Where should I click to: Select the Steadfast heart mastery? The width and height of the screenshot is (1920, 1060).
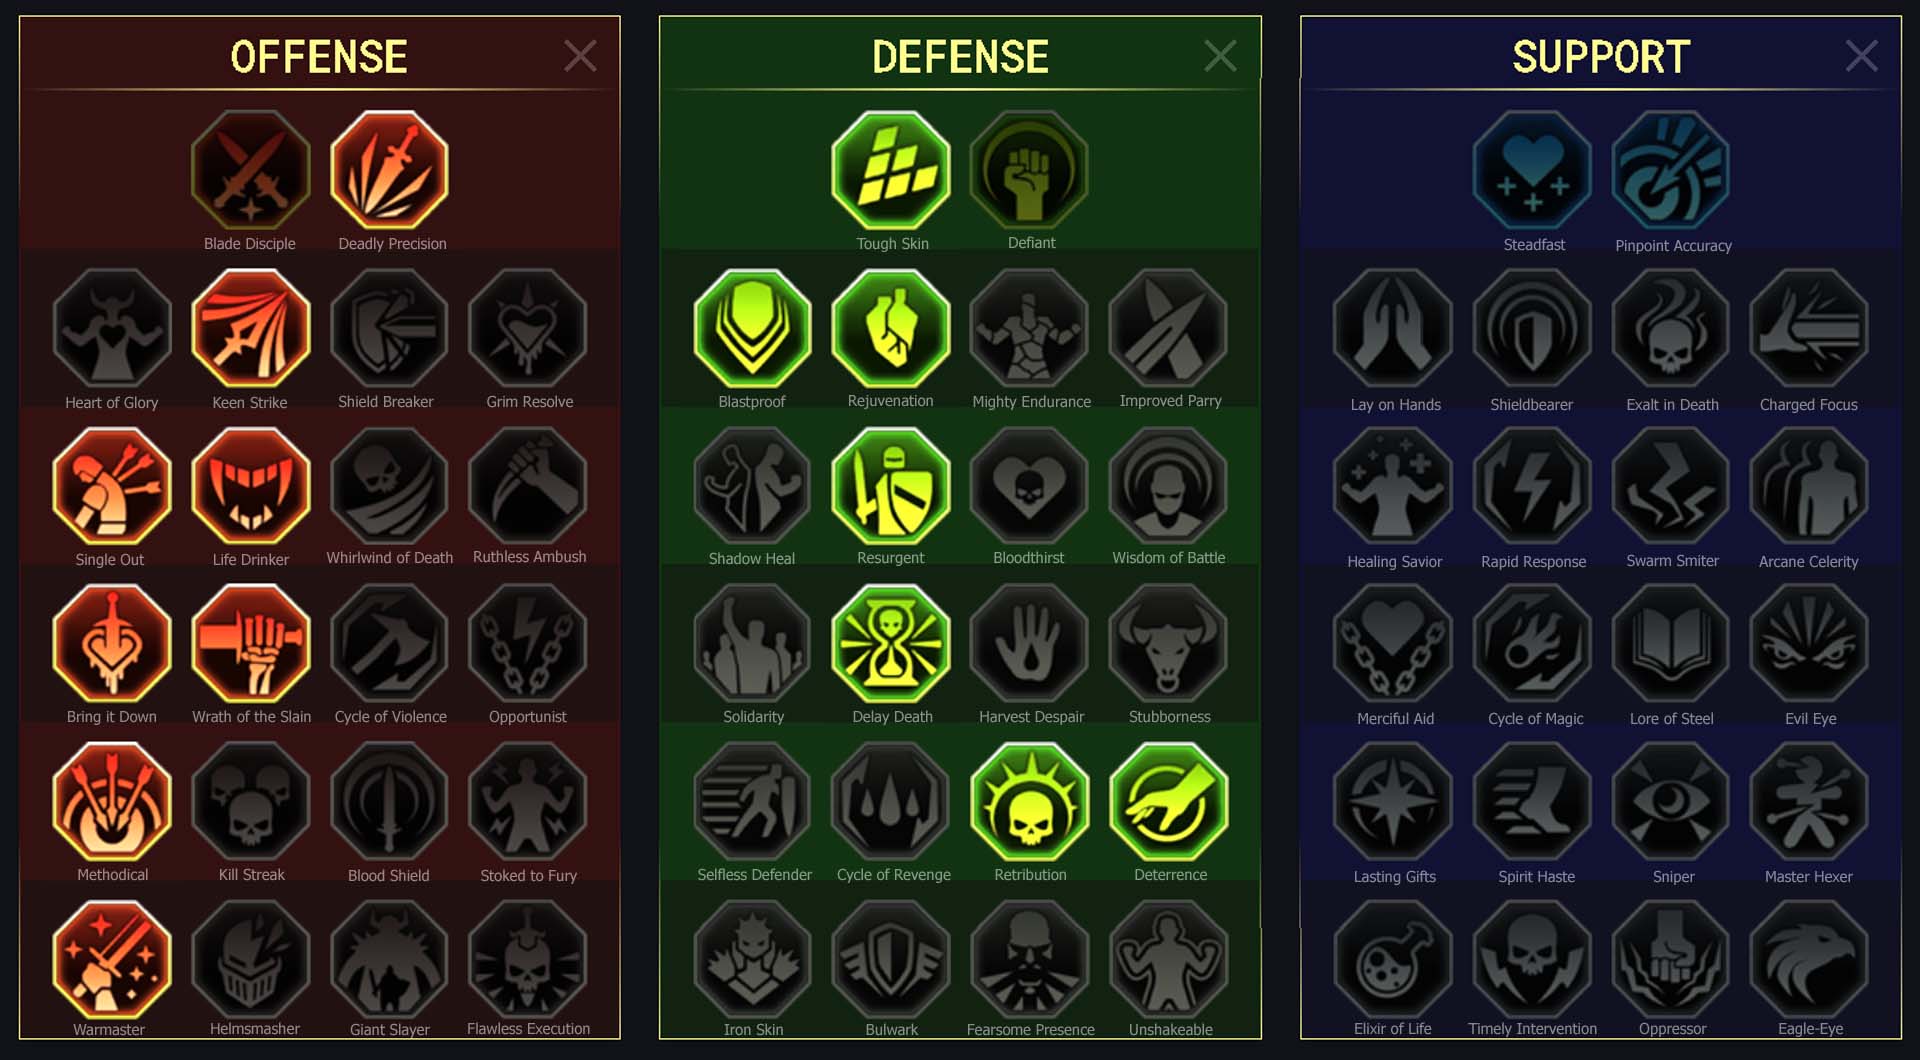[x=1532, y=170]
